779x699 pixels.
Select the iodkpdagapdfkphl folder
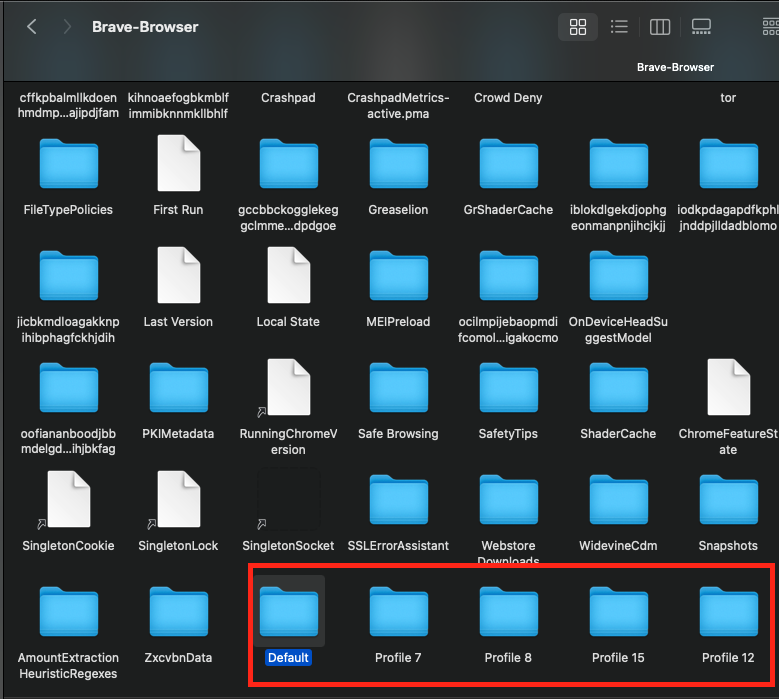coord(728,164)
